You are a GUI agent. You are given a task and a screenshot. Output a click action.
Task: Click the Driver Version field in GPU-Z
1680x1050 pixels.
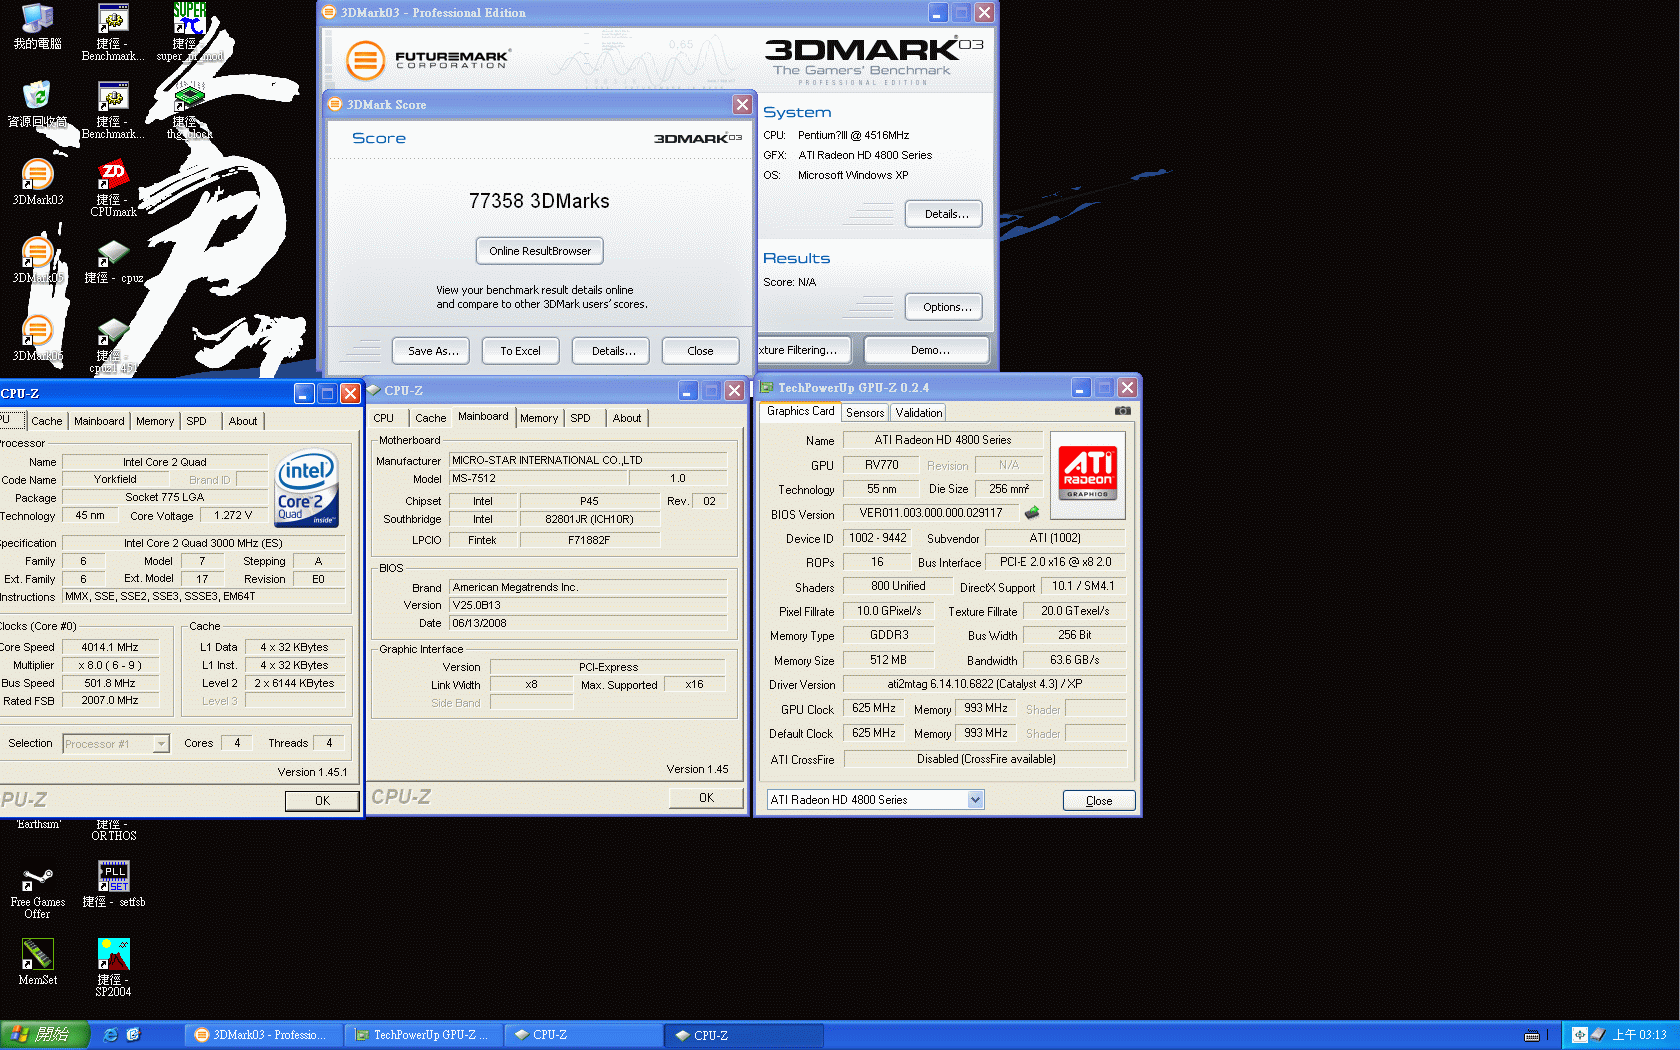(984, 684)
